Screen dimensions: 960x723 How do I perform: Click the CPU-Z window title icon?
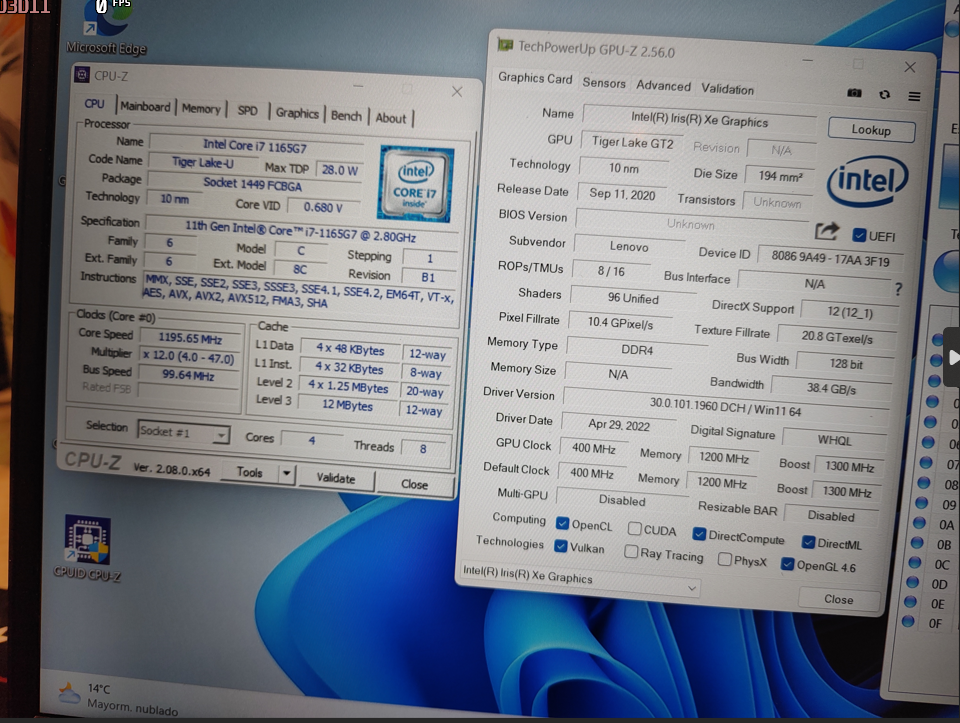click(x=81, y=75)
